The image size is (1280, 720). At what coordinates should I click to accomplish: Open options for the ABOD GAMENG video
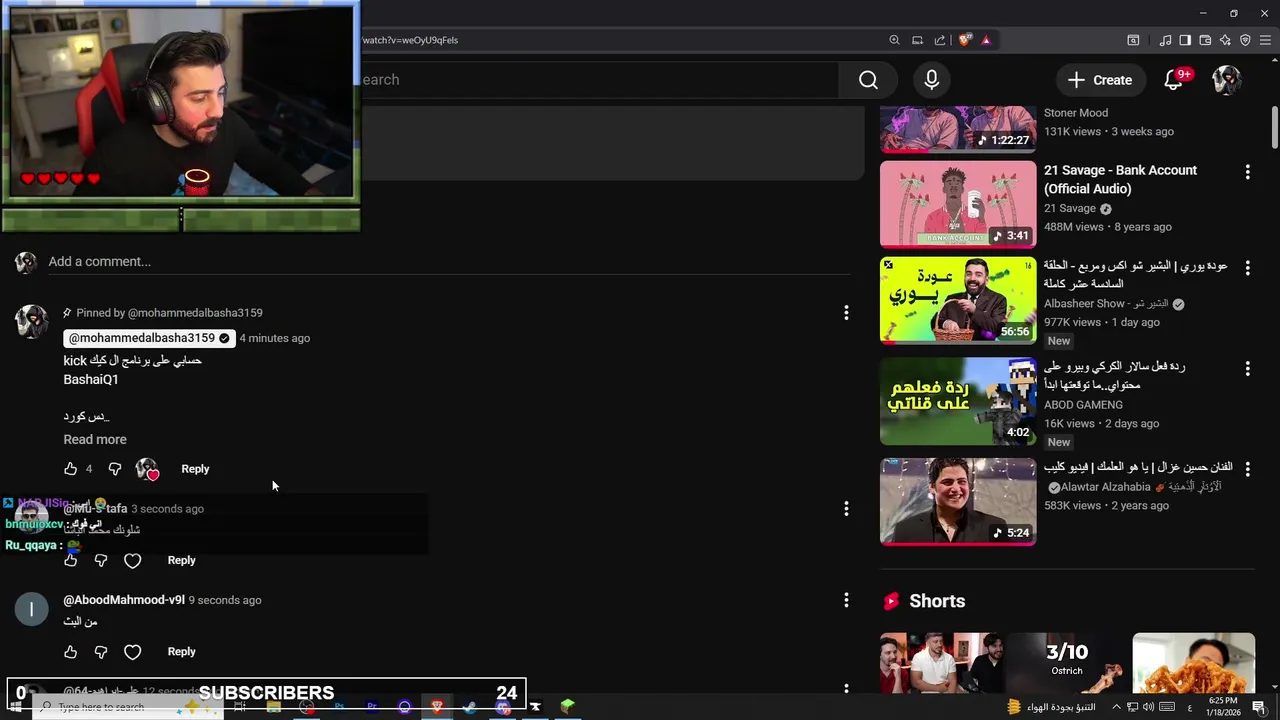point(1247,369)
